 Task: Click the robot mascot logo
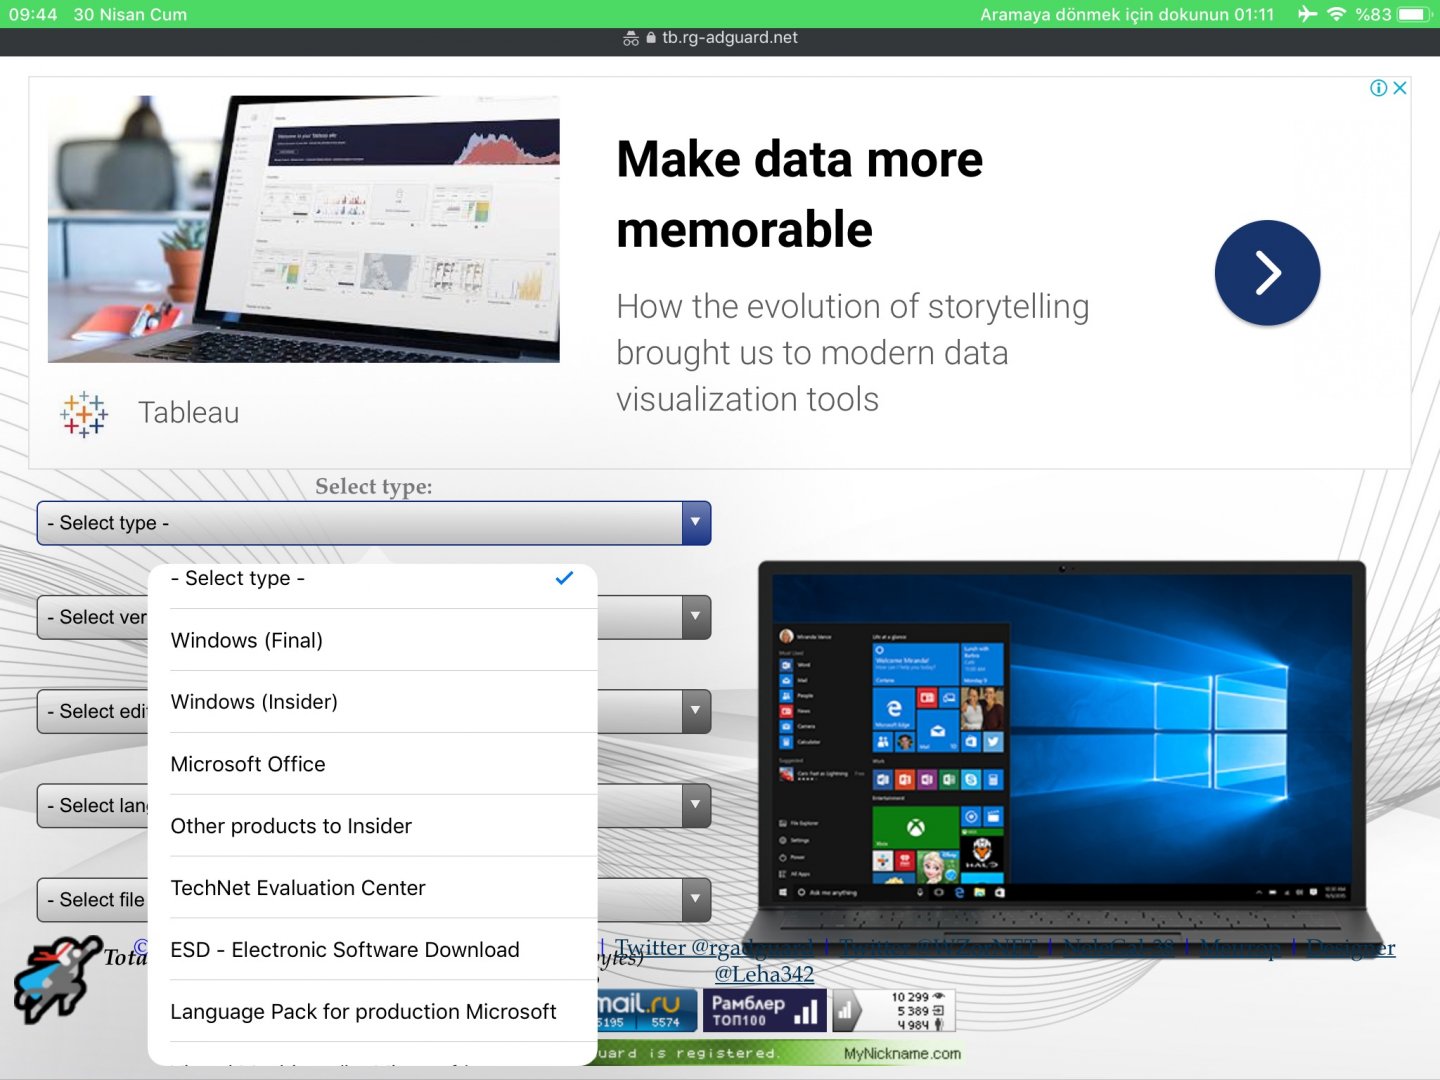point(58,979)
